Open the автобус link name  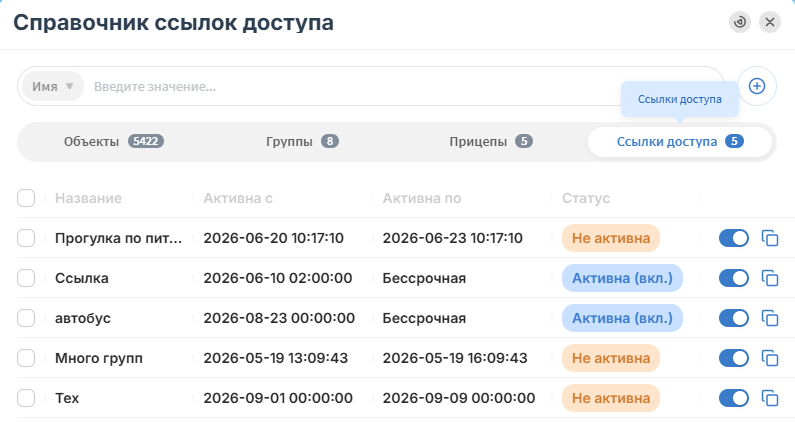83,318
